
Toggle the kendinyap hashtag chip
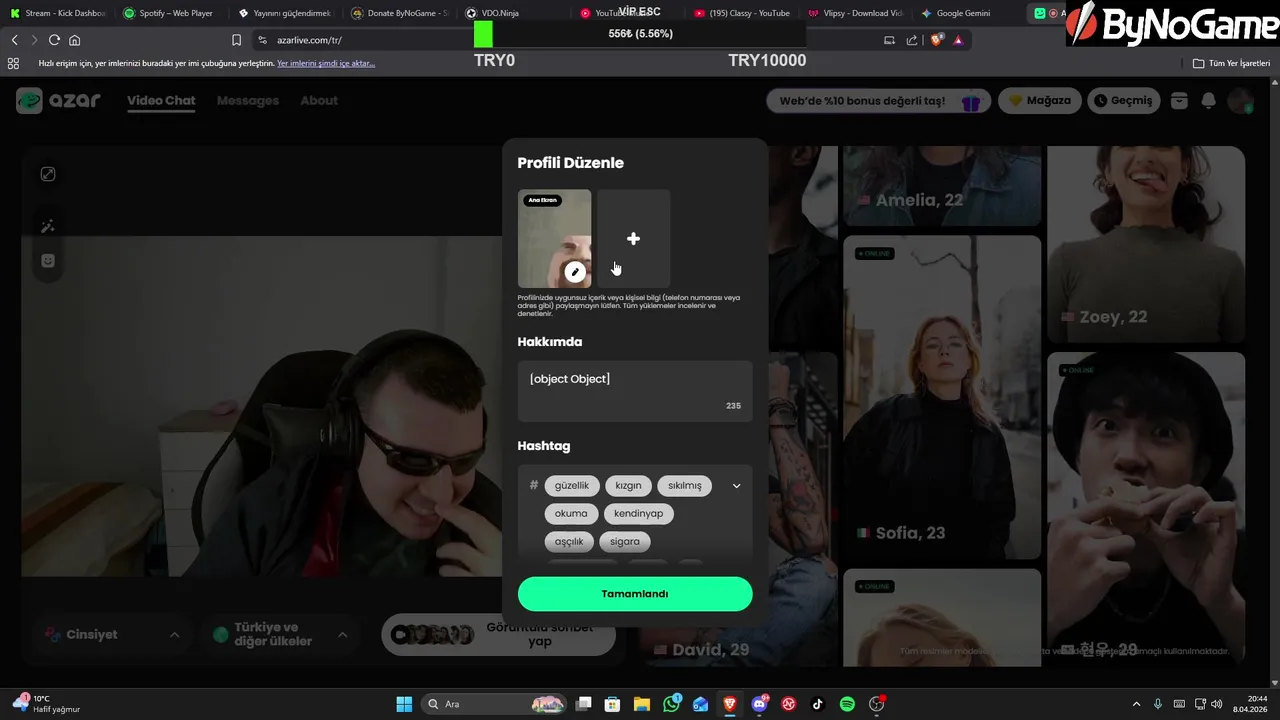click(638, 513)
